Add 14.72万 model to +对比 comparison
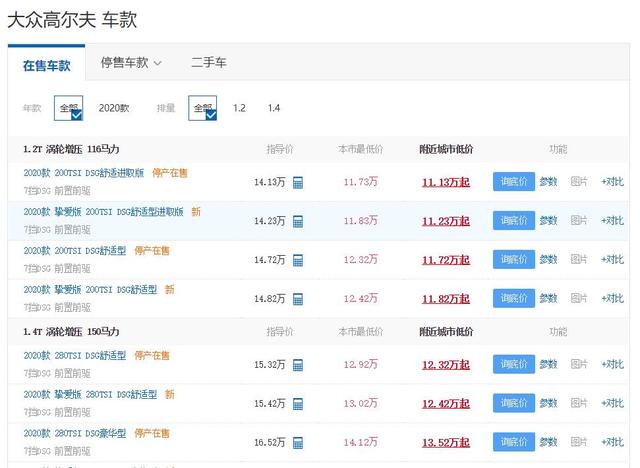 (x=612, y=260)
